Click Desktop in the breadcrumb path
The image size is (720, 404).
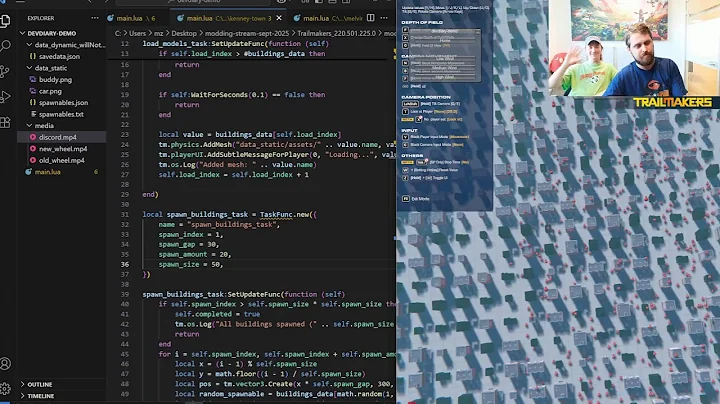[x=184, y=33]
